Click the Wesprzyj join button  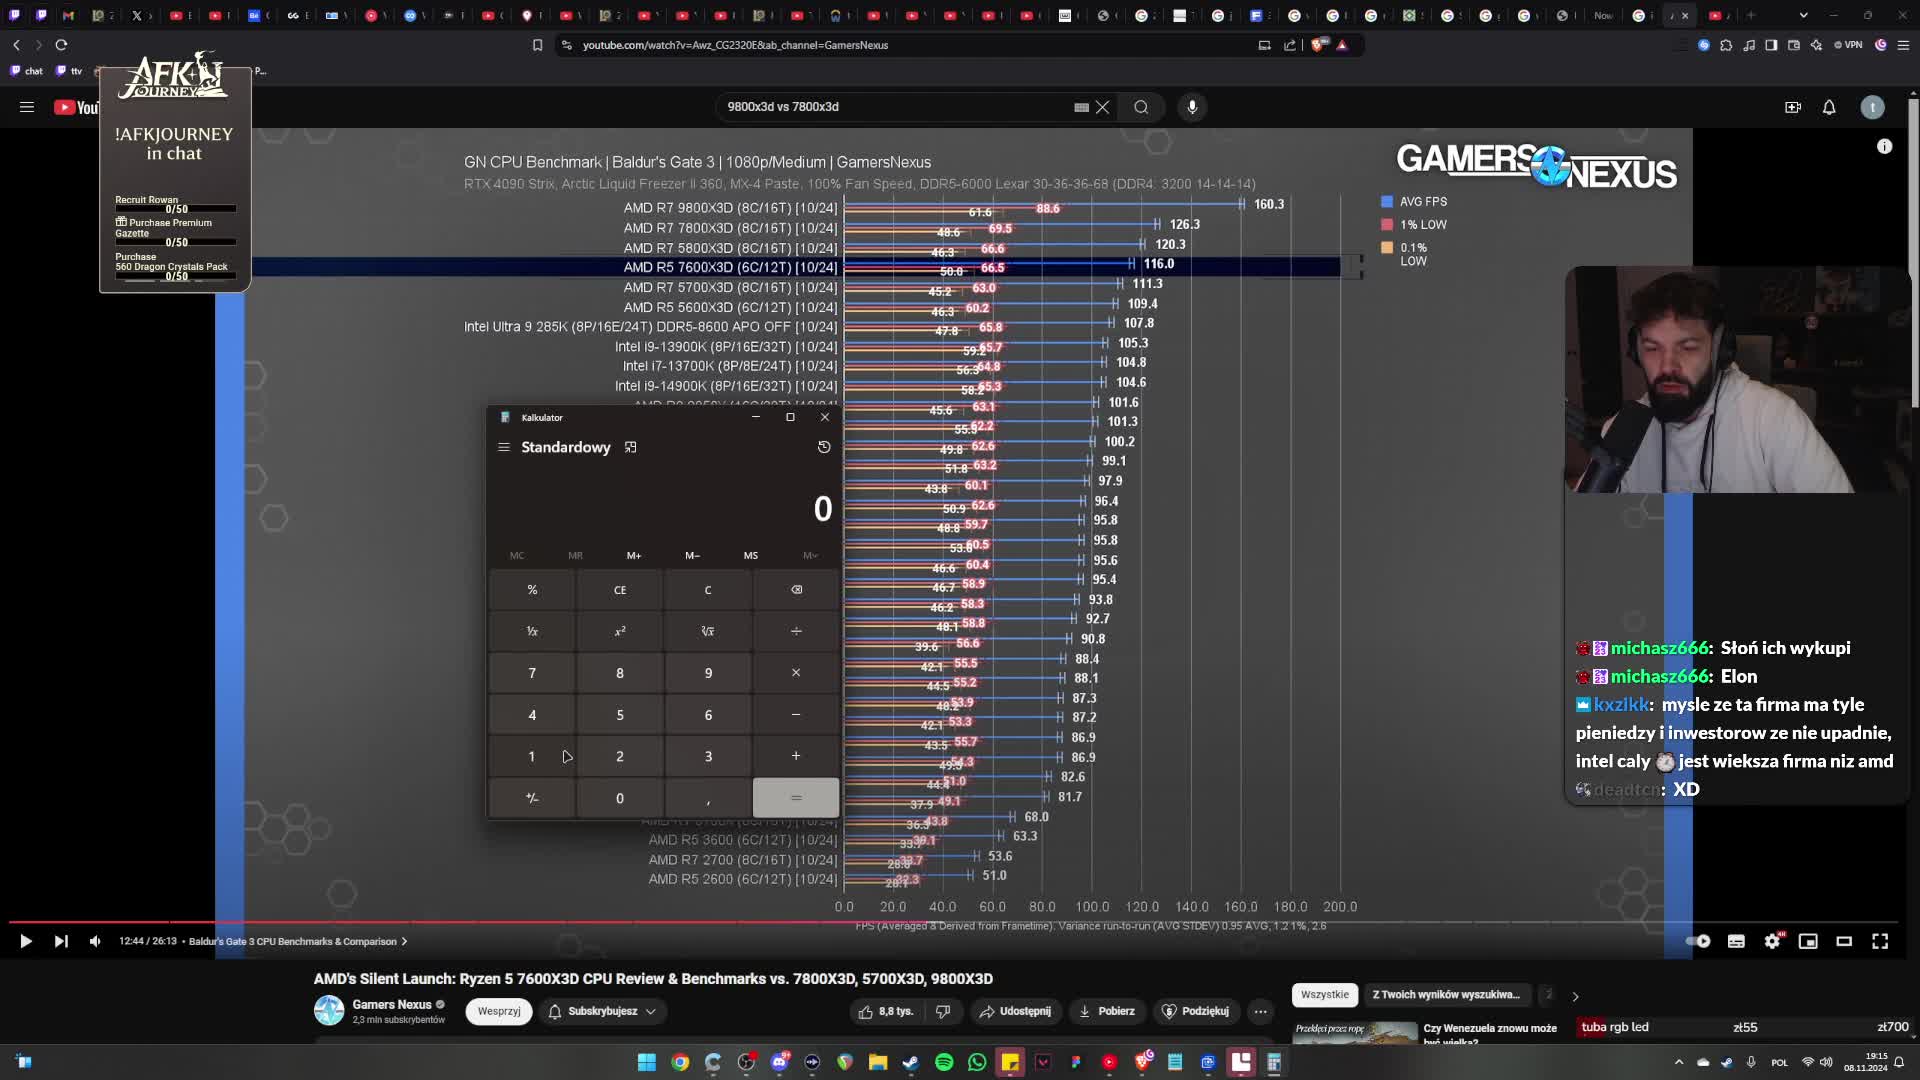point(499,1011)
